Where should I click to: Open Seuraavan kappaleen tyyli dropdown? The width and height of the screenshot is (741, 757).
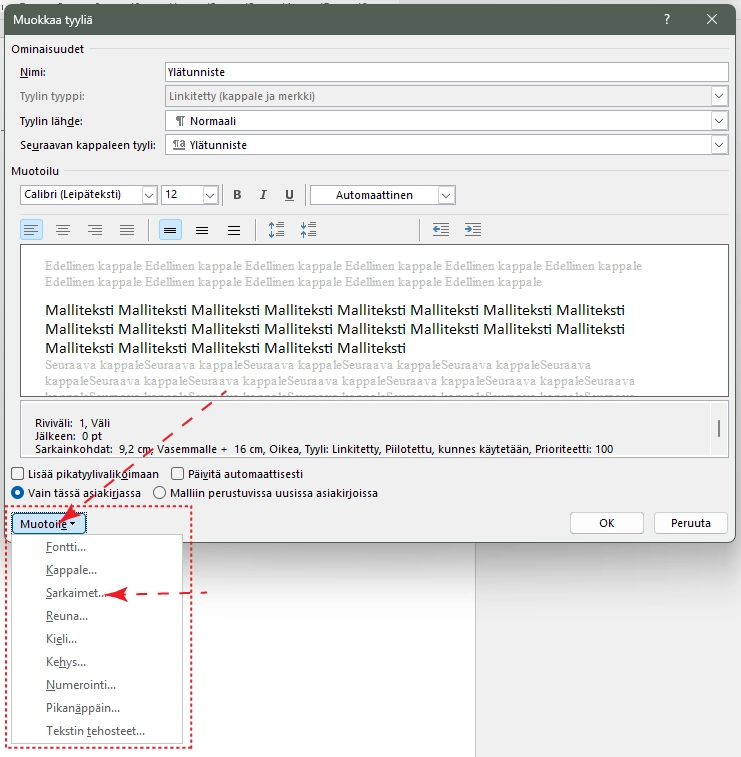pos(719,145)
